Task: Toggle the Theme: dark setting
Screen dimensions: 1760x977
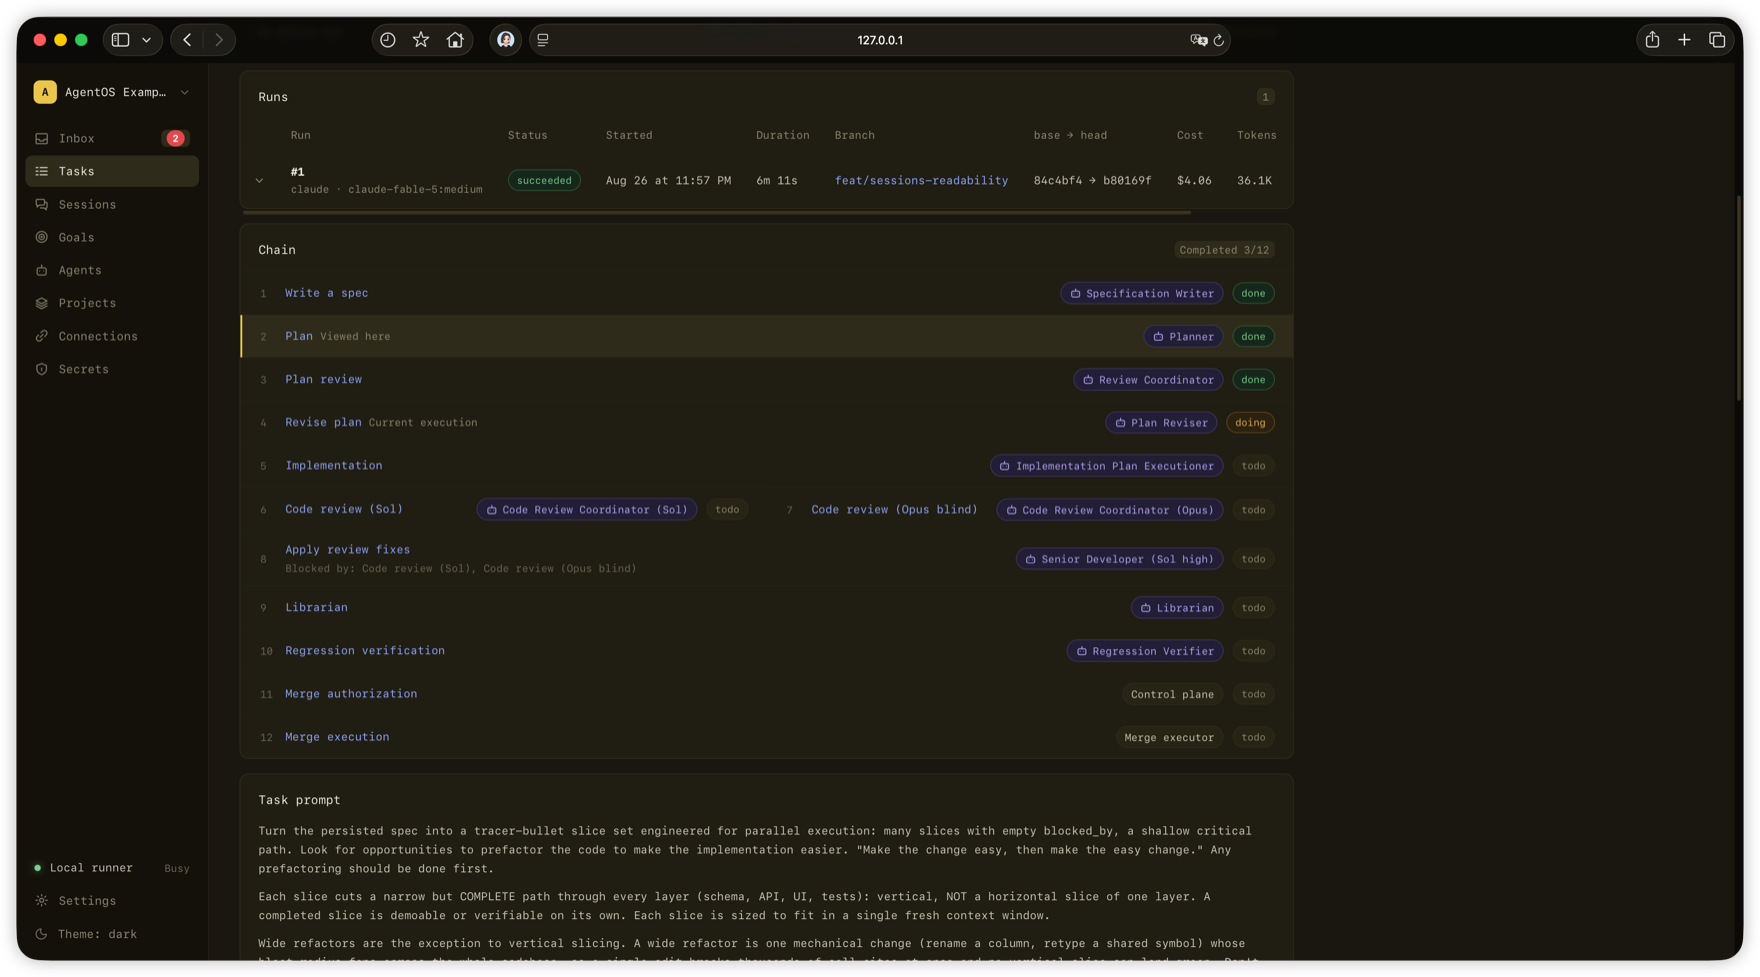Action: 112,934
